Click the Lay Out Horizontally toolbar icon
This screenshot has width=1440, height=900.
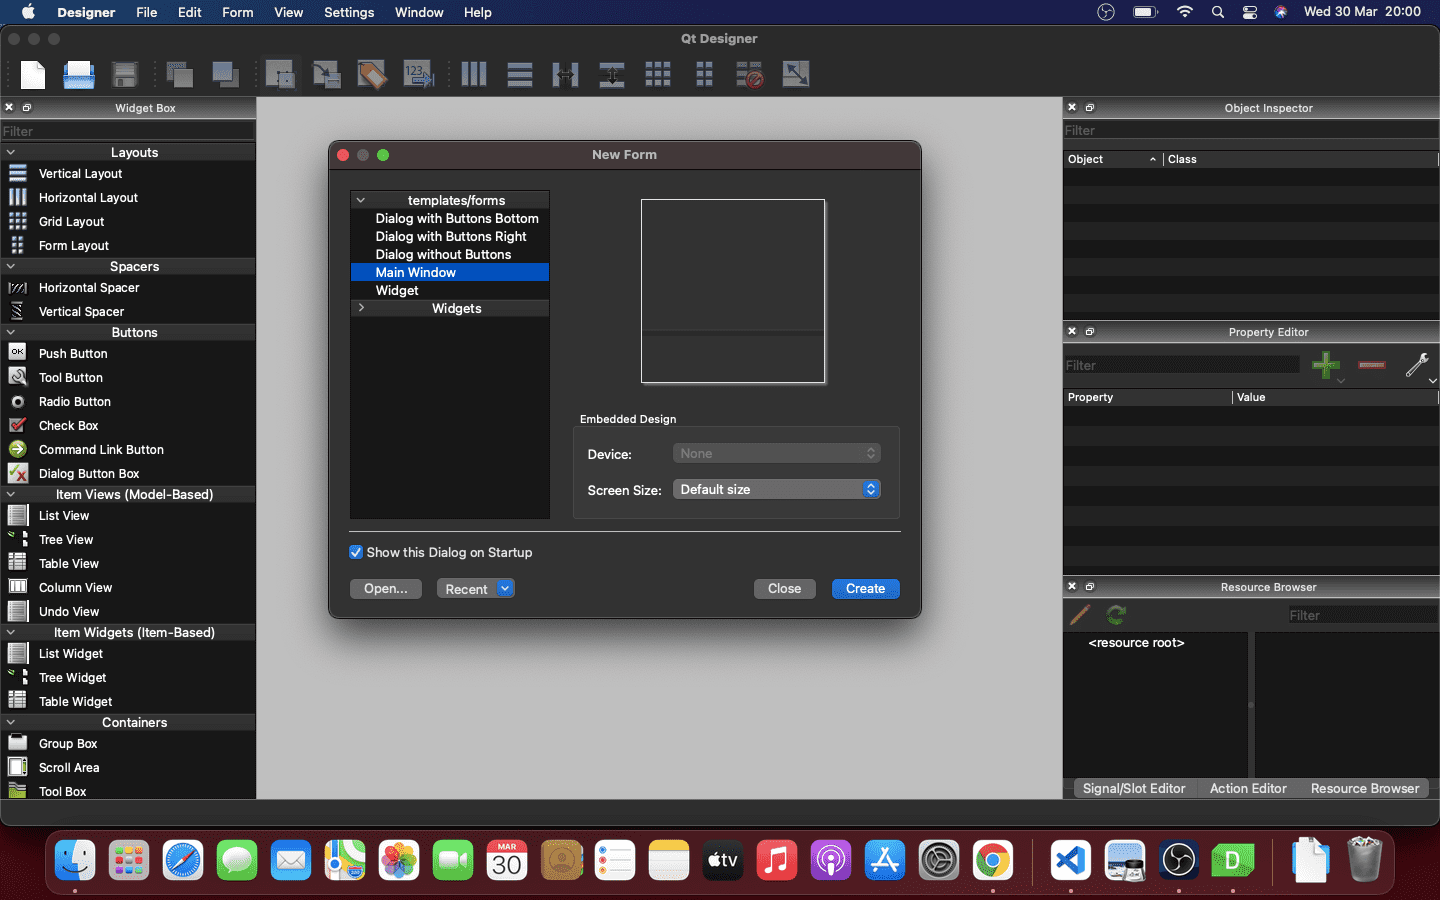tap(474, 75)
